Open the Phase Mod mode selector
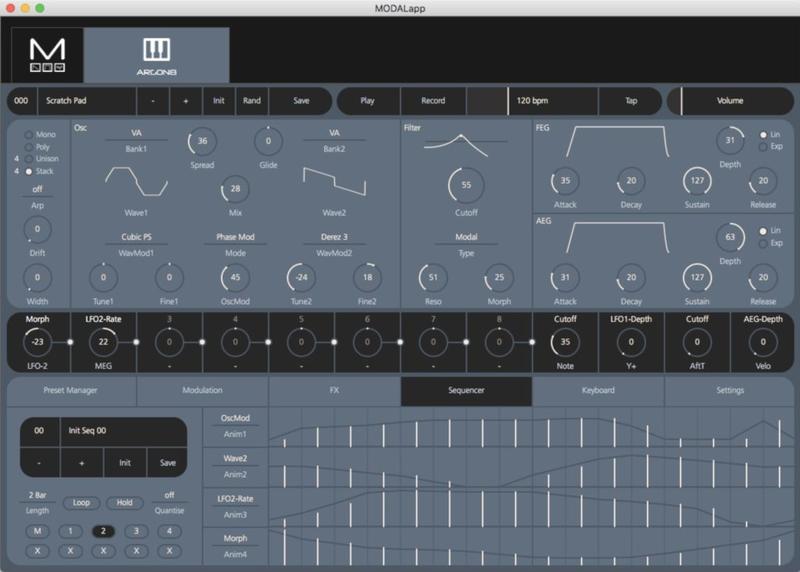 pyautogui.click(x=235, y=237)
